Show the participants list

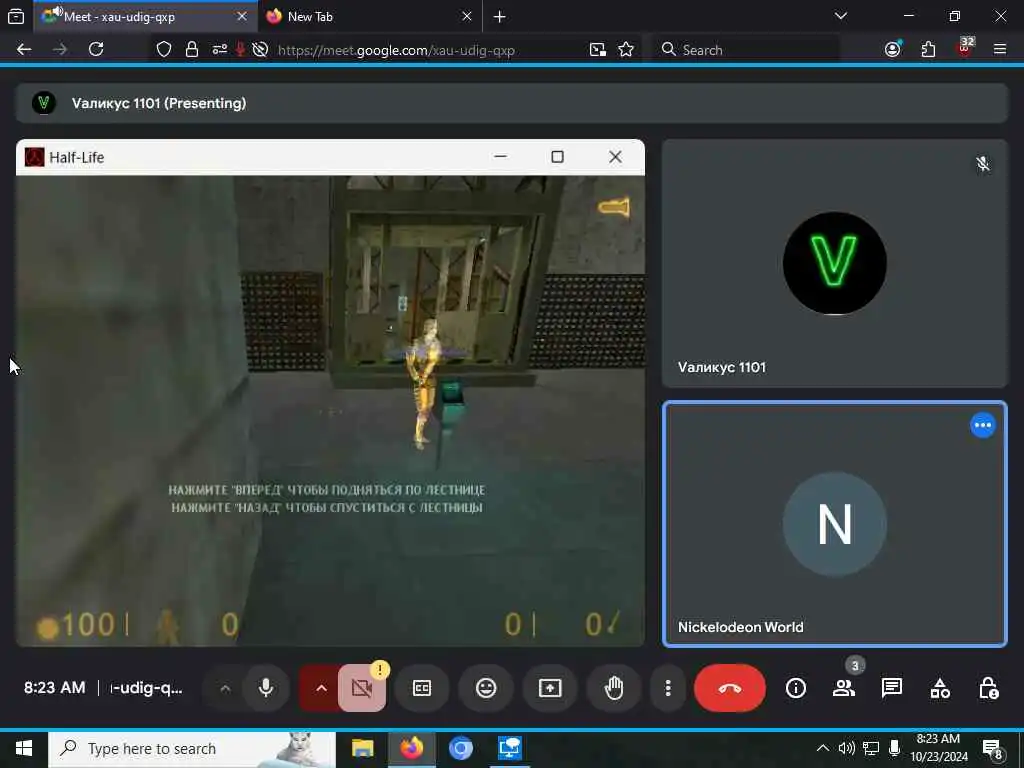point(844,688)
